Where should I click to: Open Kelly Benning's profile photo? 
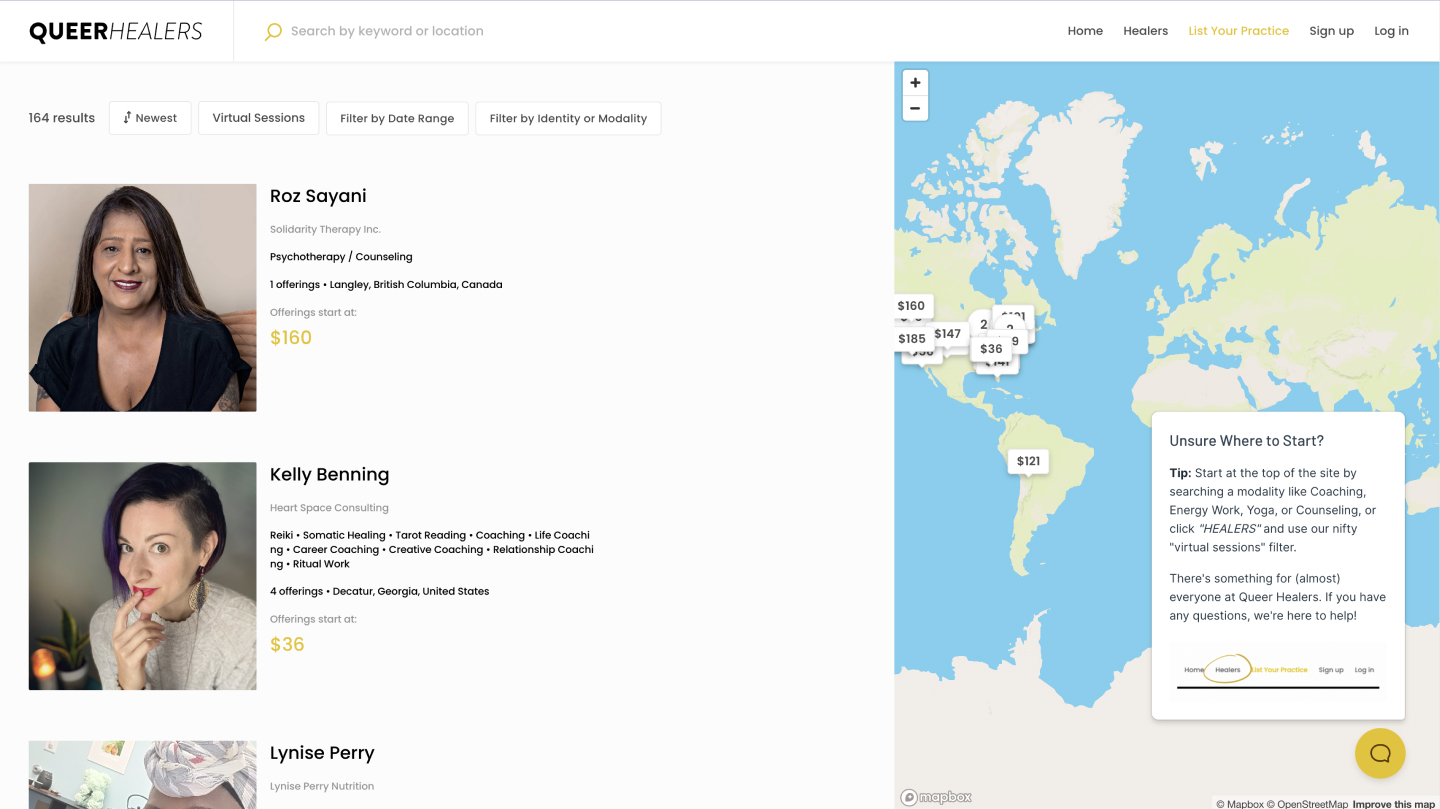[143, 576]
